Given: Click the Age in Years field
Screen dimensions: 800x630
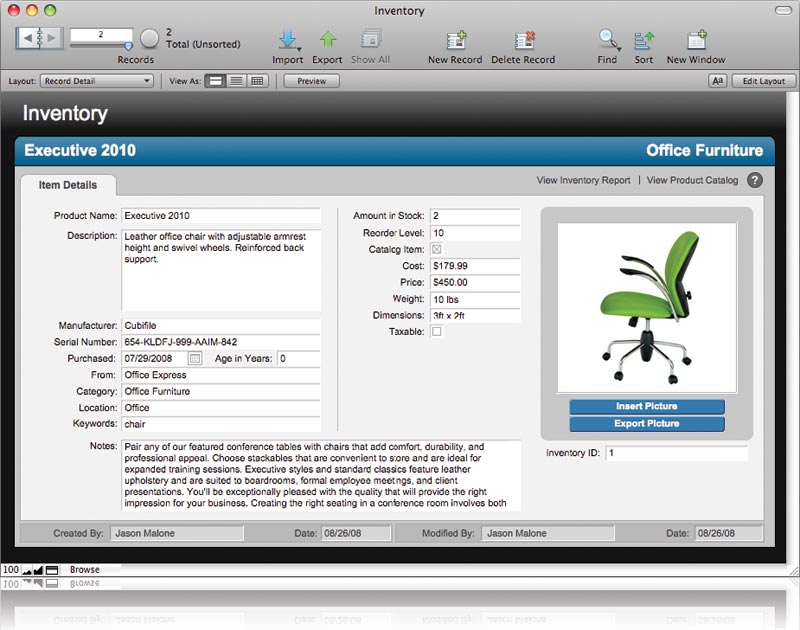Looking at the screenshot, I should [x=298, y=359].
